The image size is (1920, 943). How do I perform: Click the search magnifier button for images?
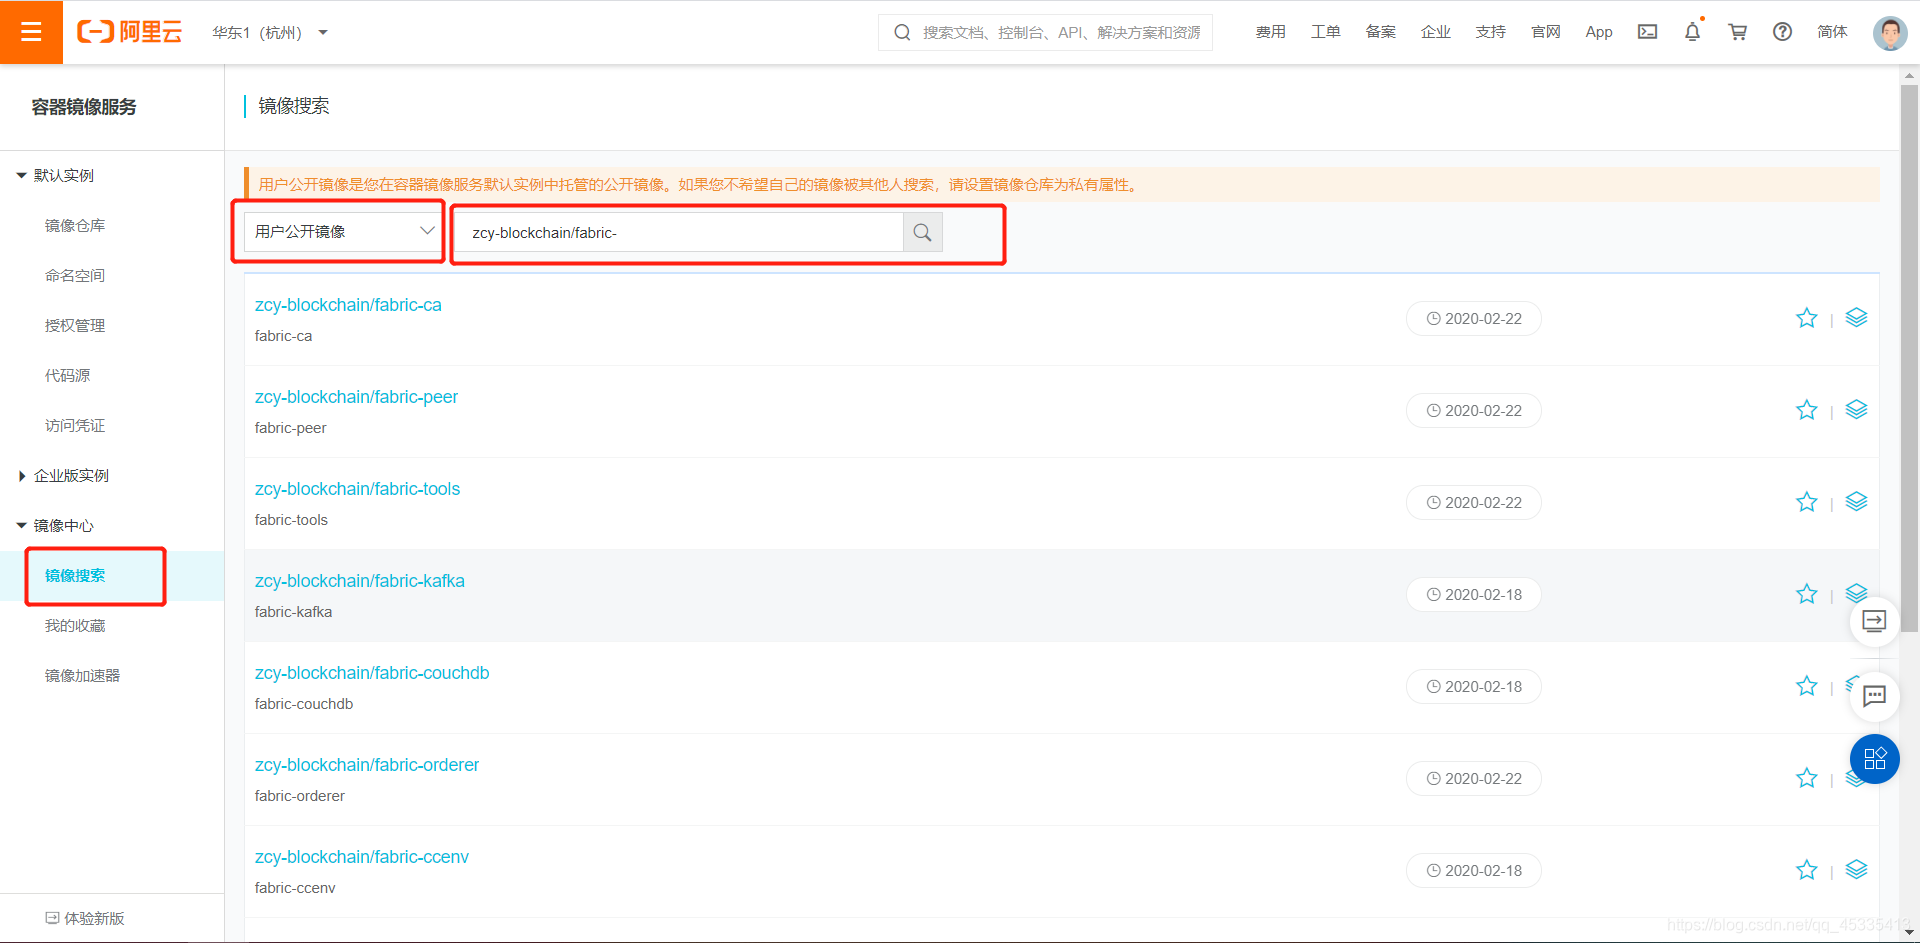[x=922, y=232]
